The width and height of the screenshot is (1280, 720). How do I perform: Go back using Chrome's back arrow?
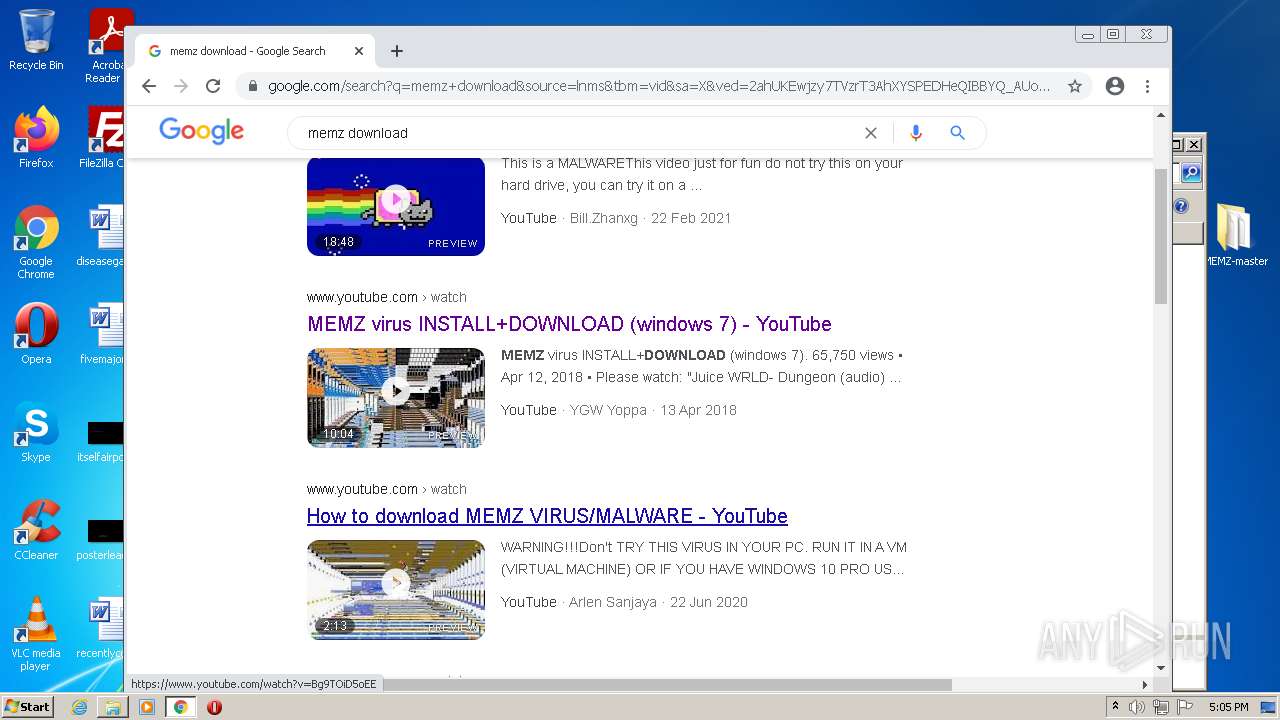pos(149,86)
